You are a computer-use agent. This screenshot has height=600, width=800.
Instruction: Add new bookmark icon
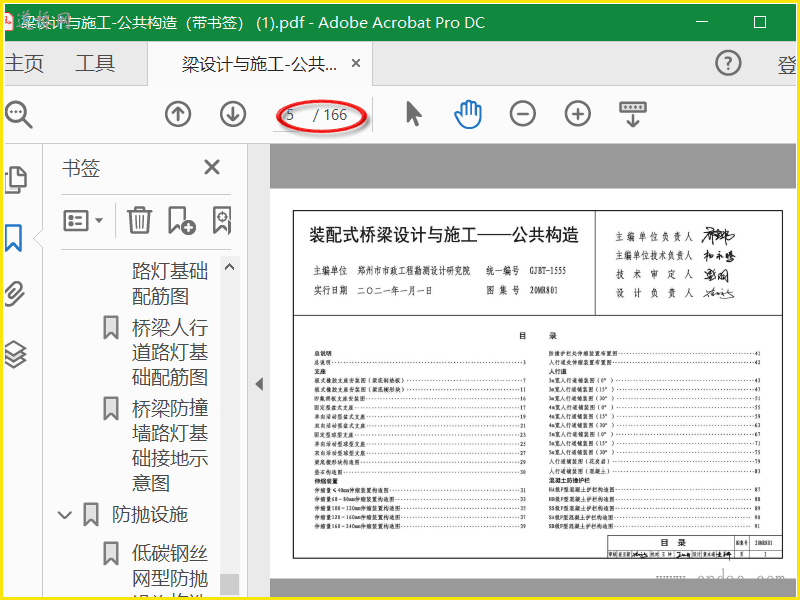tap(182, 220)
